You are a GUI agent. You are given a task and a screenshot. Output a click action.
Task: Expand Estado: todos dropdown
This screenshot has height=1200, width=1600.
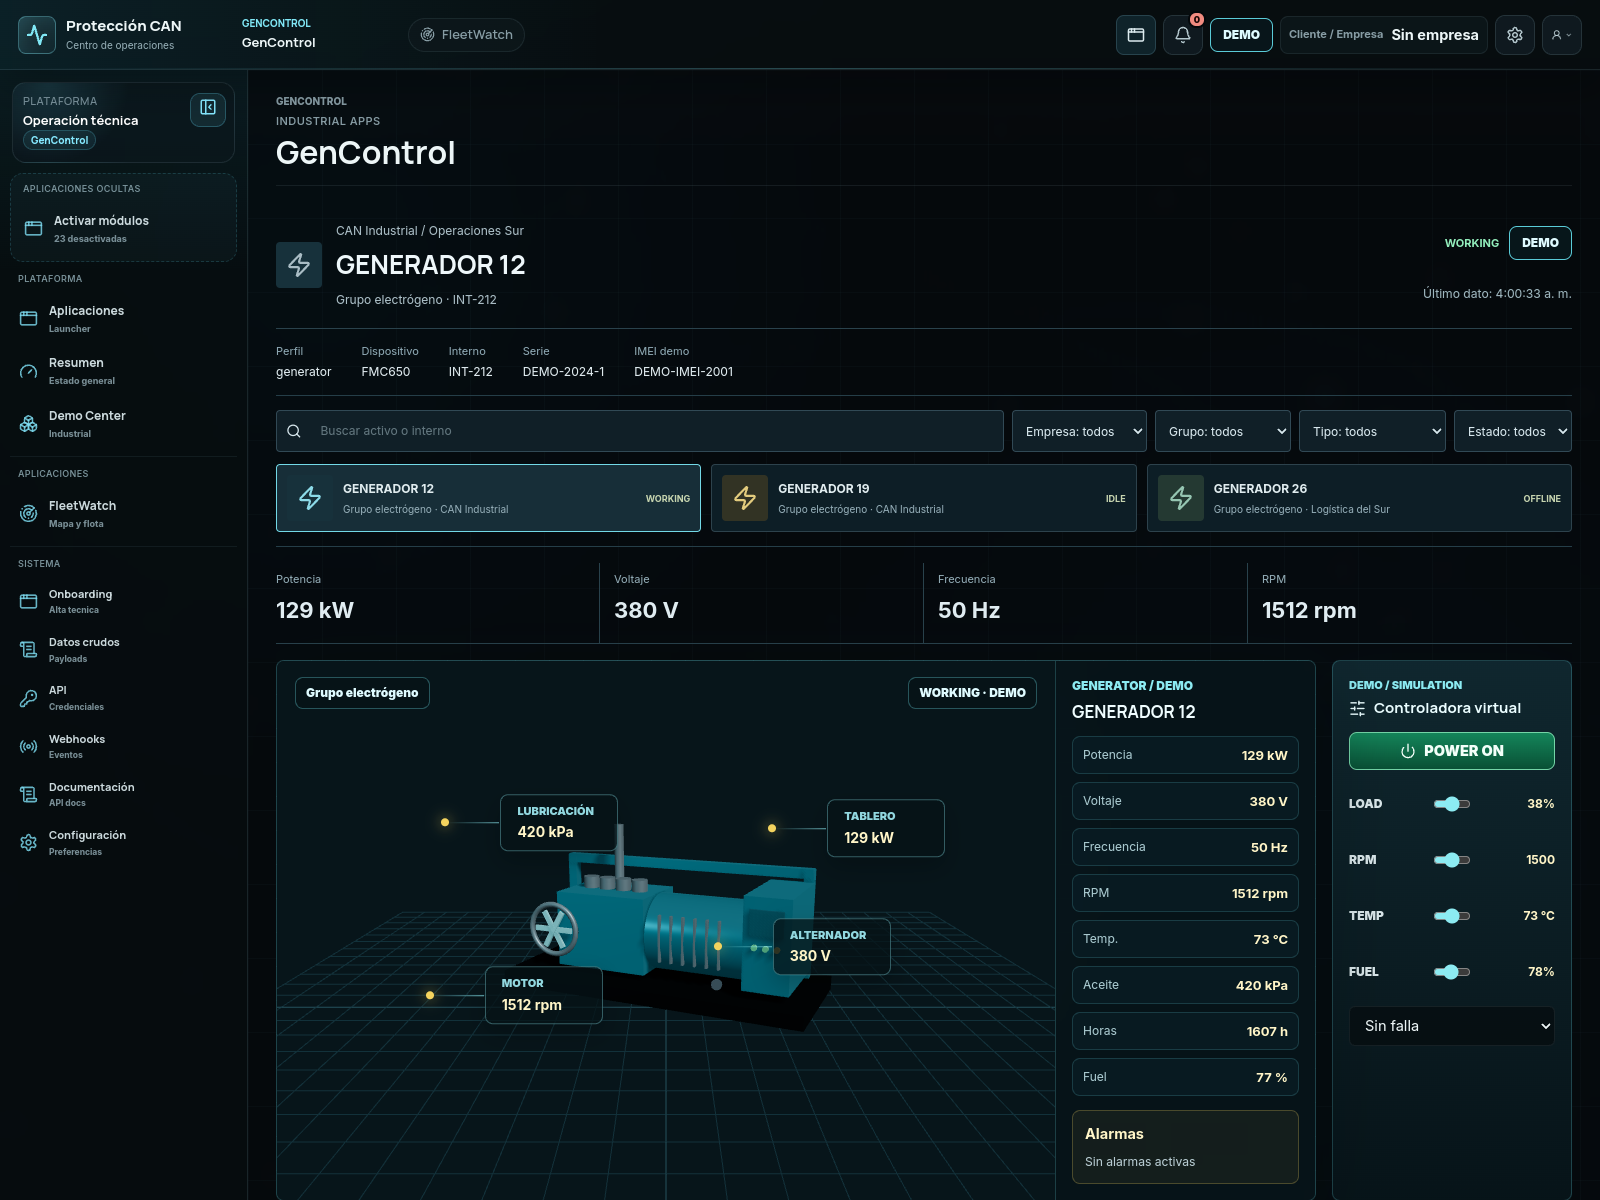(x=1513, y=431)
